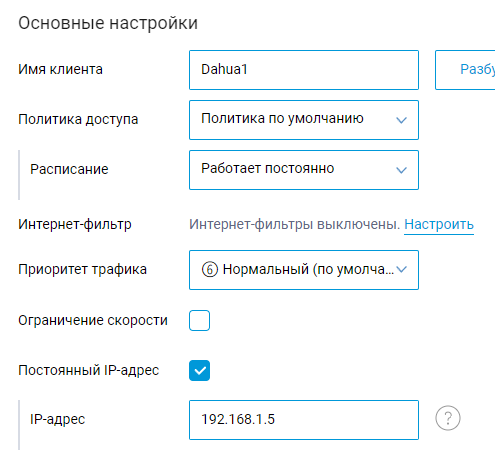495x450 pixels.
Task: Click the Расписание label
Action: coord(69,169)
